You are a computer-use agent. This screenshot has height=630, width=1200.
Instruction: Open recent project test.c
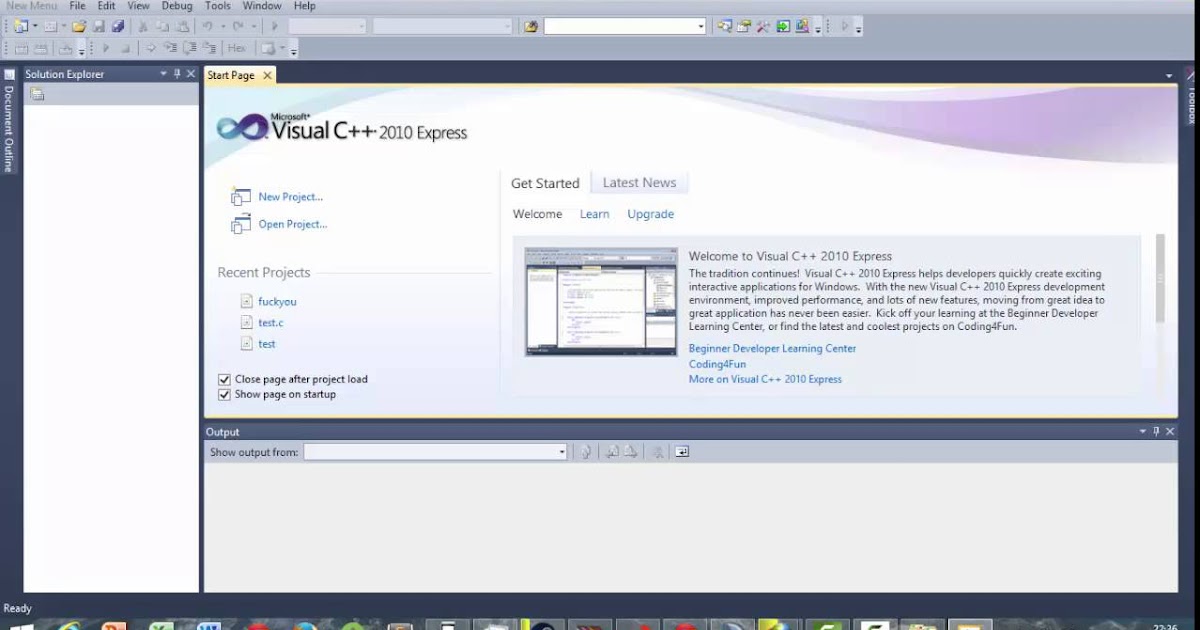[270, 322]
